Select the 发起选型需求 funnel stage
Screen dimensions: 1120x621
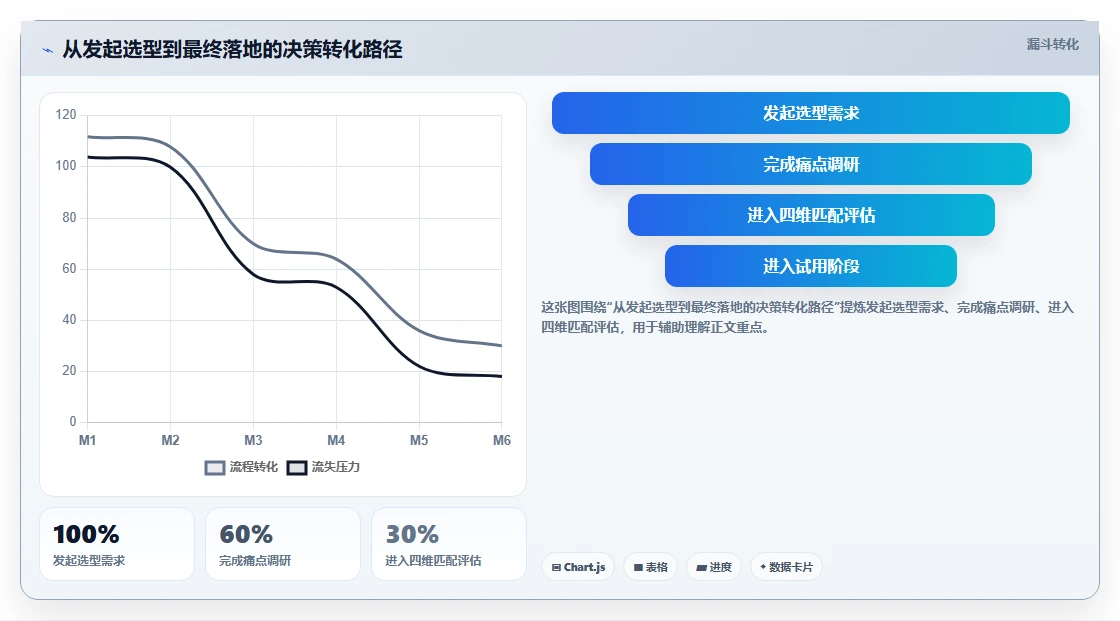point(811,113)
